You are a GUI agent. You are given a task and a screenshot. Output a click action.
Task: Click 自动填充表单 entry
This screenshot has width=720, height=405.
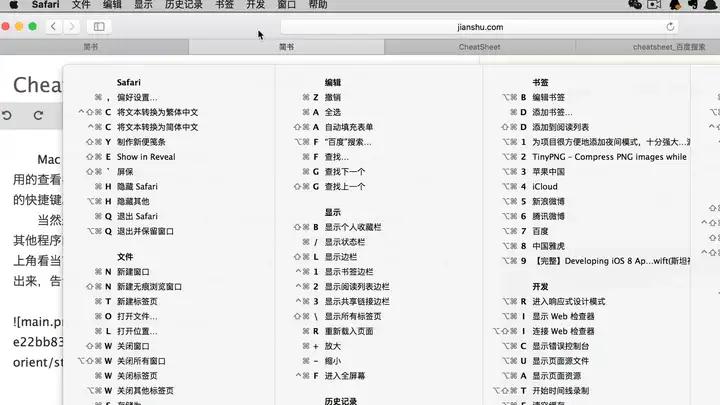pyautogui.click(x=349, y=127)
